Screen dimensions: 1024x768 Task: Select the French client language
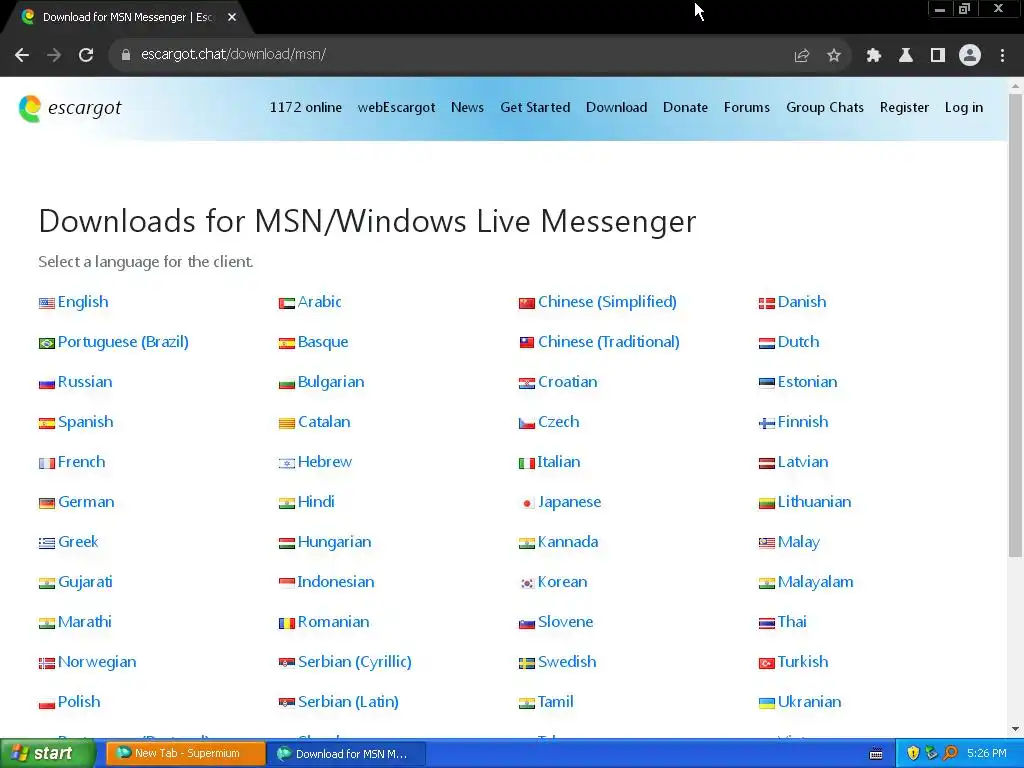click(x=82, y=462)
